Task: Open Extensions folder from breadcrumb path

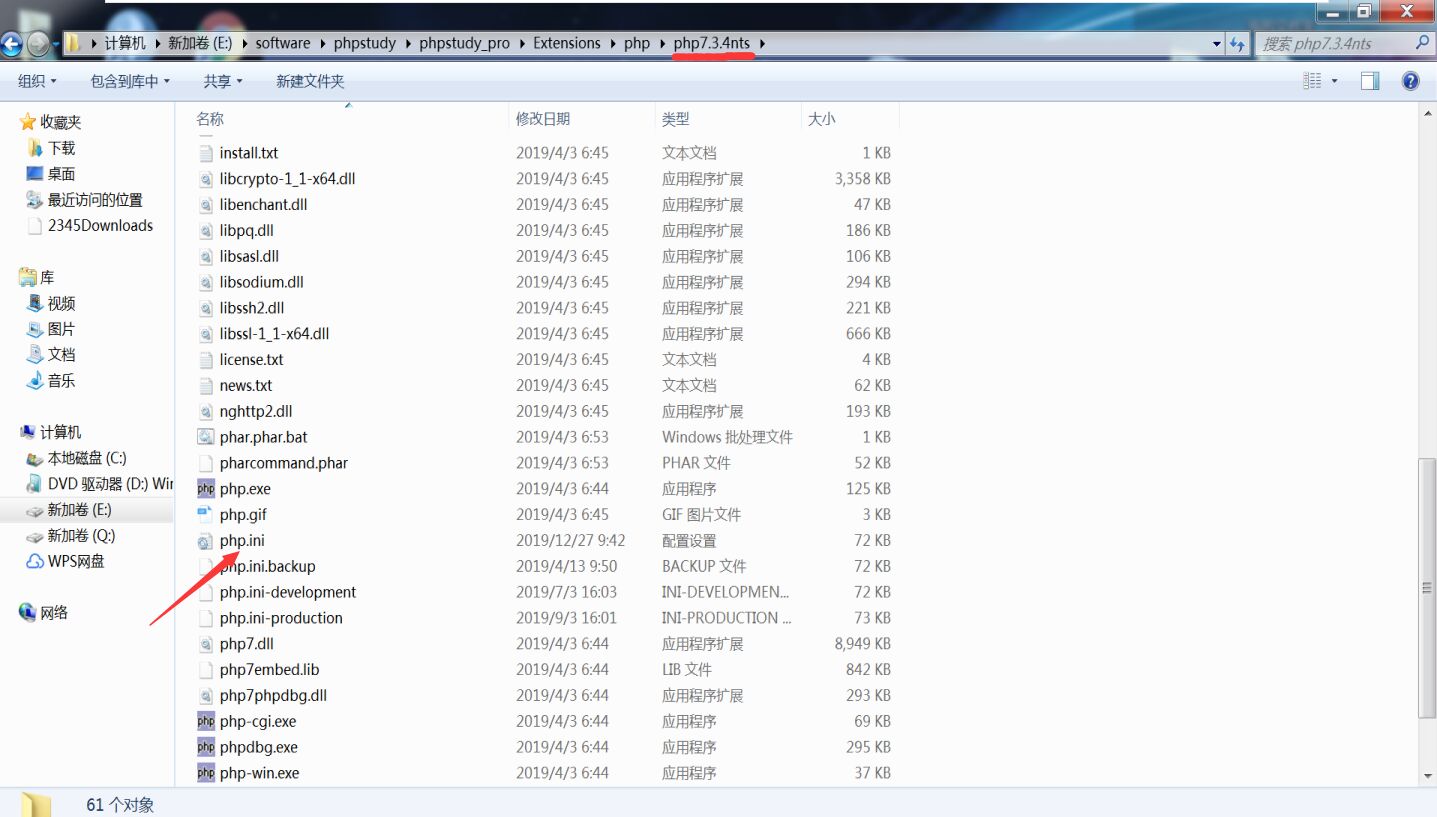Action: (567, 44)
